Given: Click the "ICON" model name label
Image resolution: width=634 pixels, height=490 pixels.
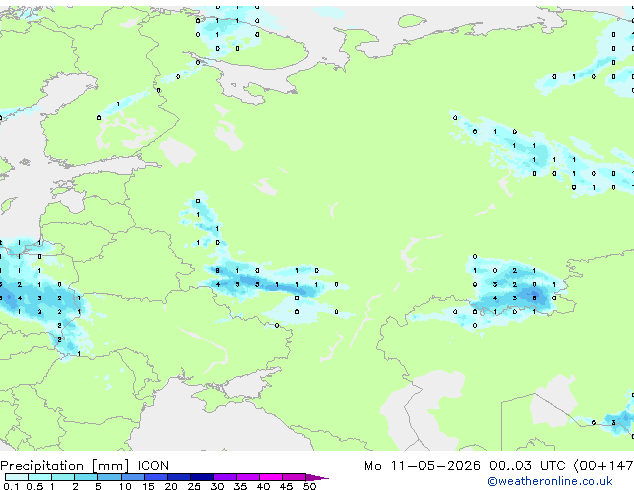Looking at the screenshot, I should pyautogui.click(x=153, y=466).
